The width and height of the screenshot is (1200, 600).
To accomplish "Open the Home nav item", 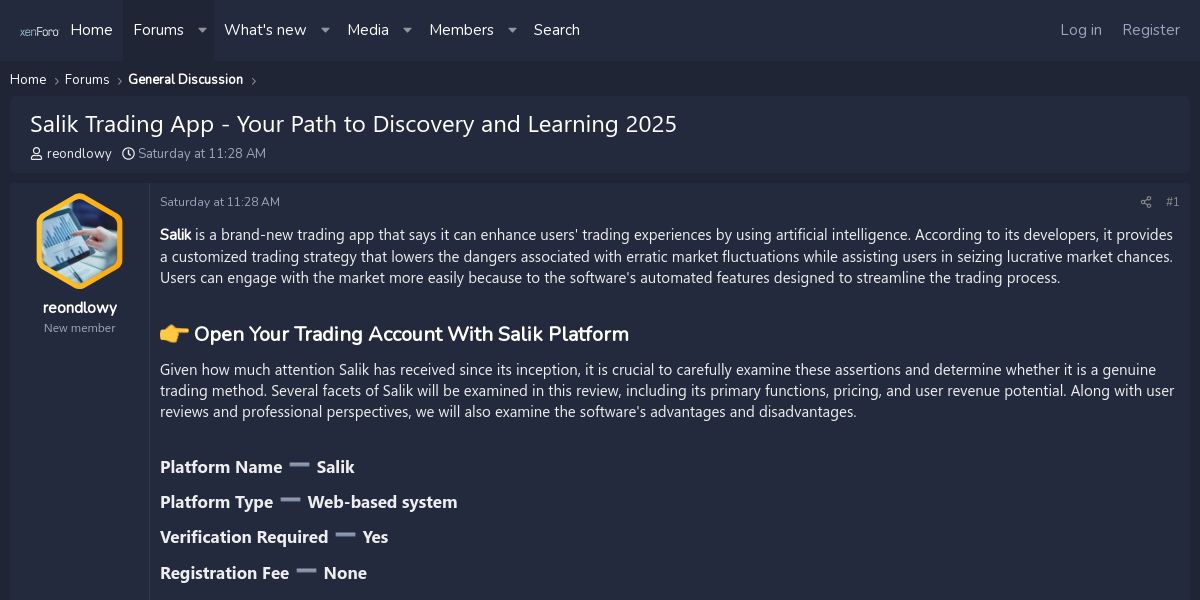I will [x=91, y=30].
